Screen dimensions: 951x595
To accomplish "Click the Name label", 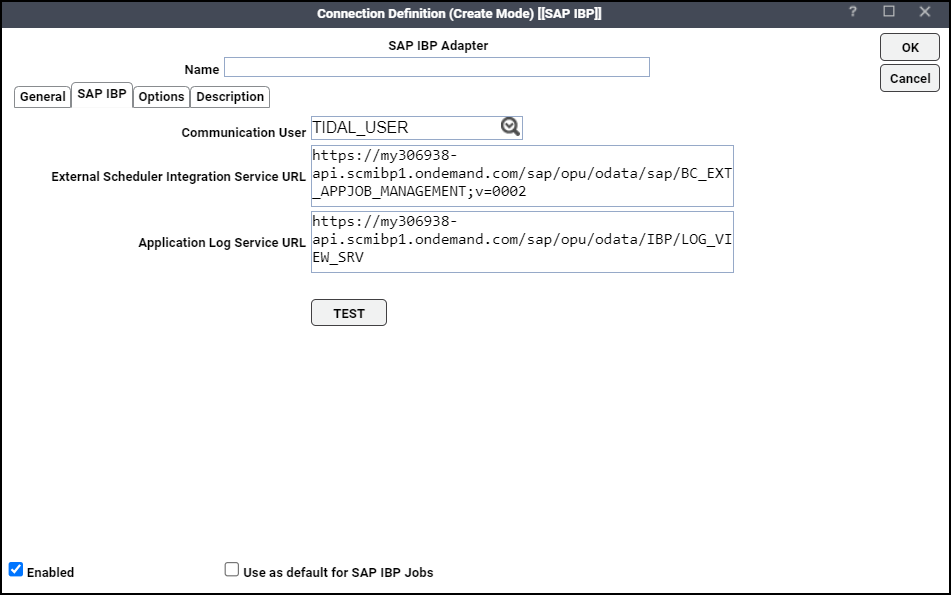I will click(x=201, y=70).
